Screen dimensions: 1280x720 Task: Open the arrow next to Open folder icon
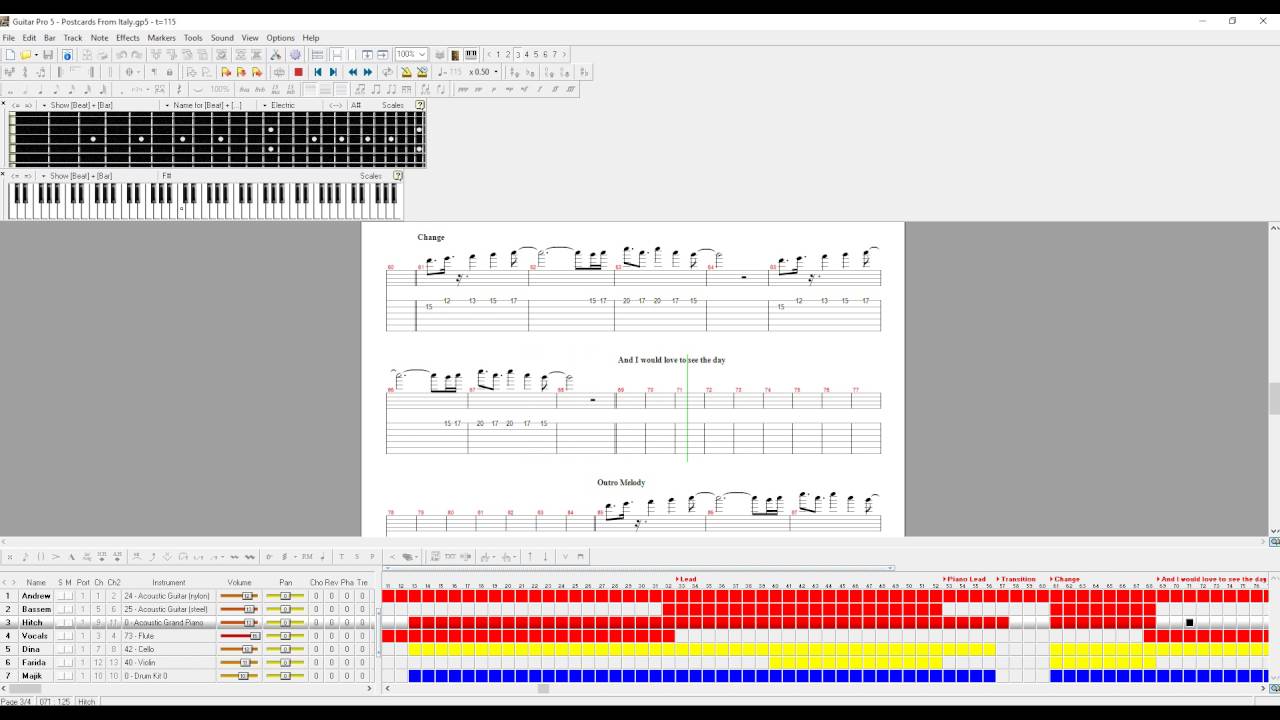click(36, 55)
